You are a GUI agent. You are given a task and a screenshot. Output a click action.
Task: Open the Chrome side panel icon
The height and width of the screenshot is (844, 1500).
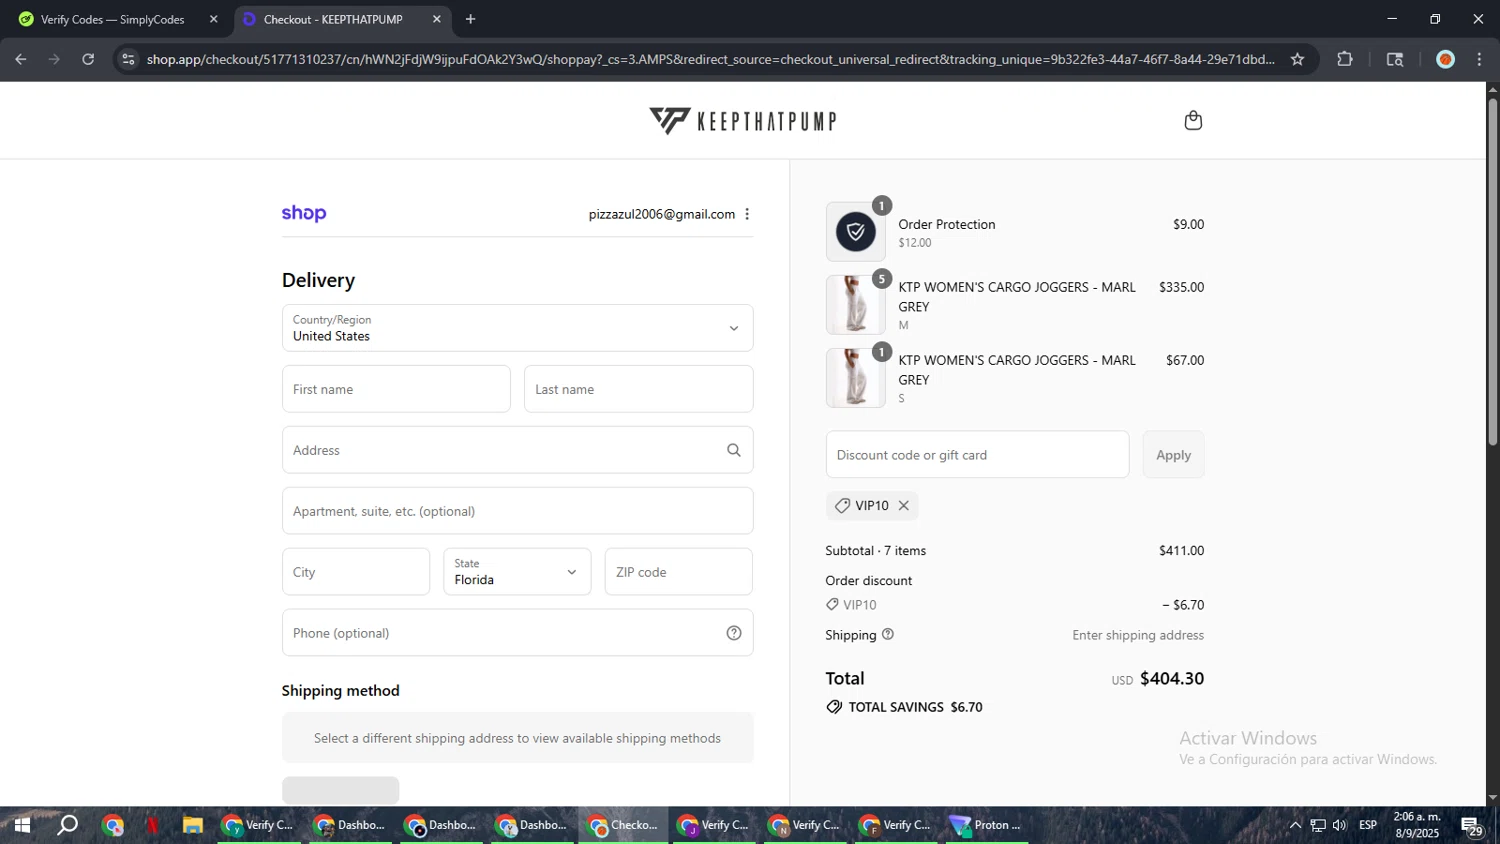click(x=1395, y=59)
